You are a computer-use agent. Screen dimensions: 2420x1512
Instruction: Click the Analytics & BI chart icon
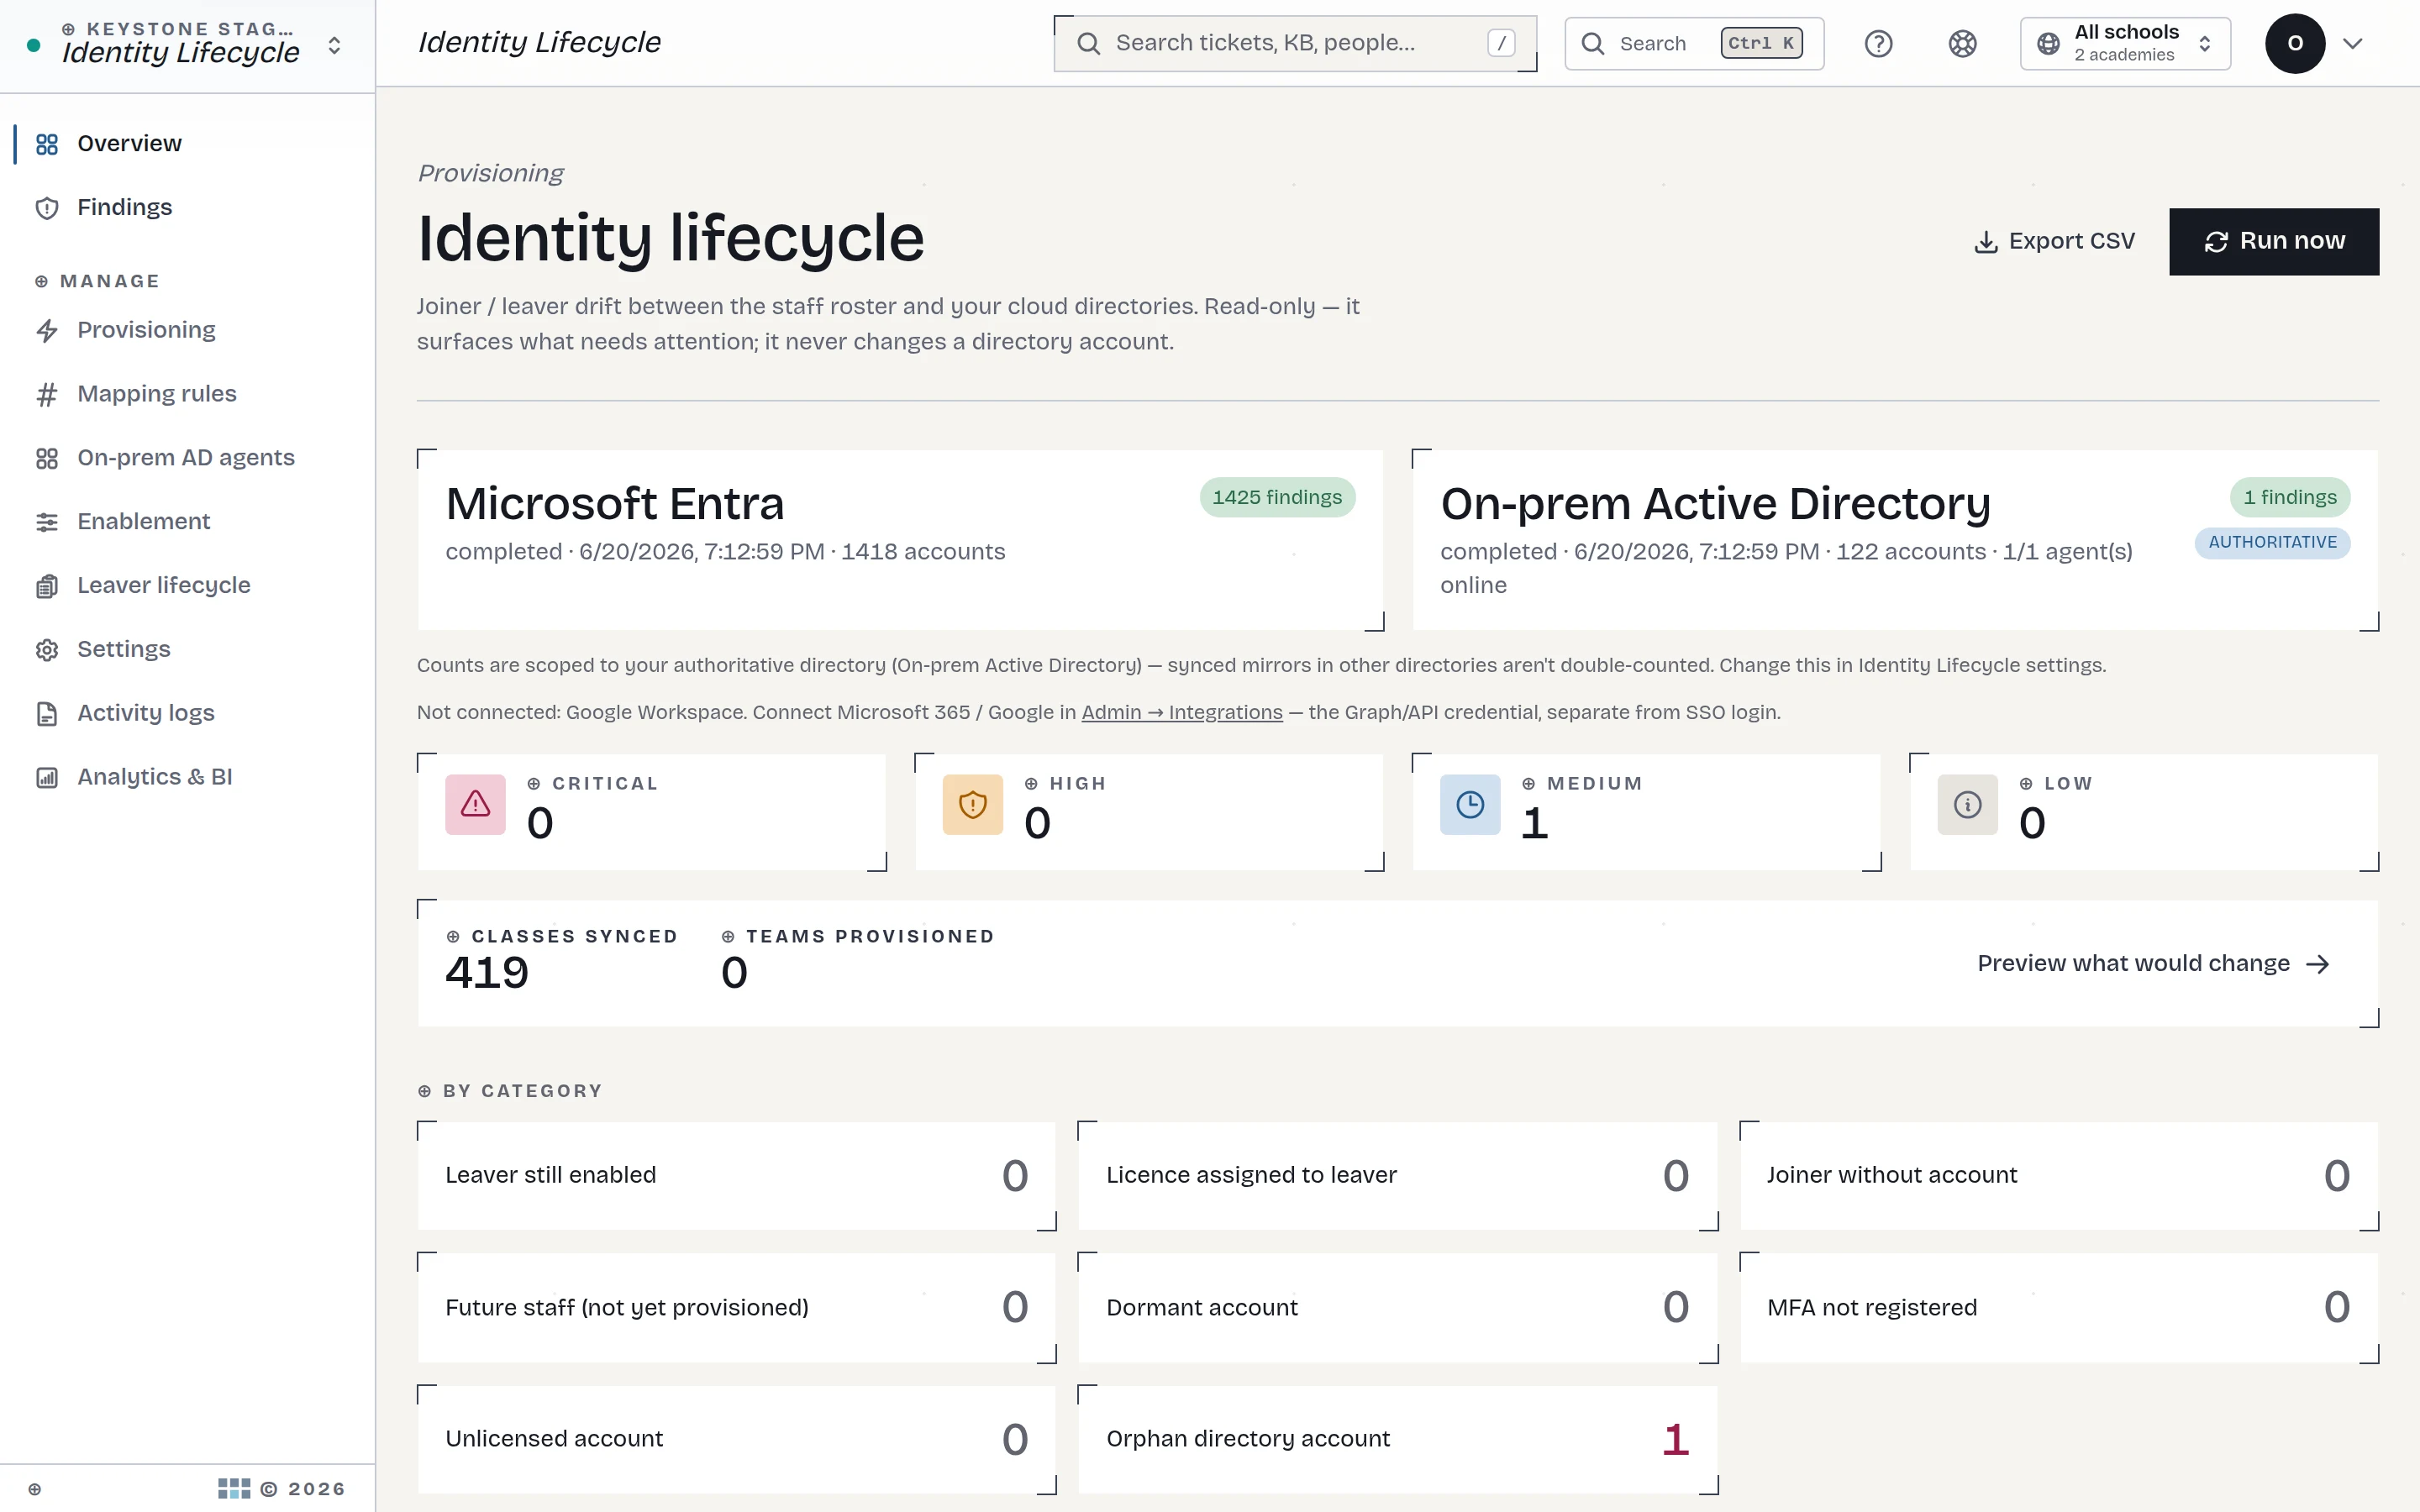point(47,777)
